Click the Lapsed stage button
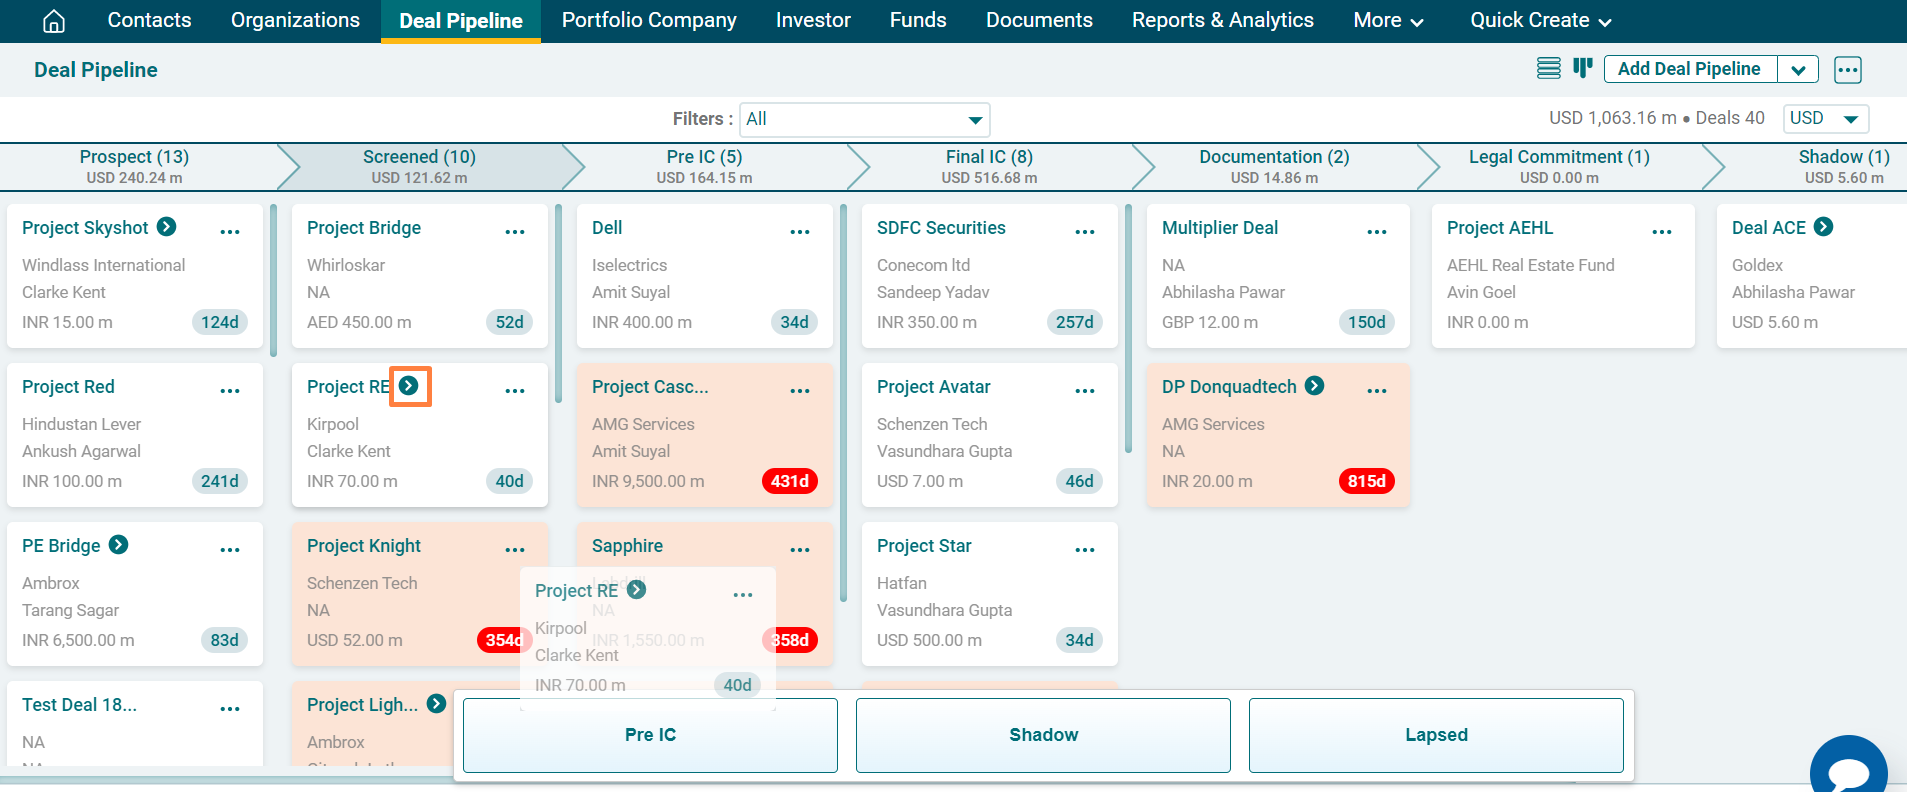The height and width of the screenshot is (792, 1907). tap(1435, 735)
